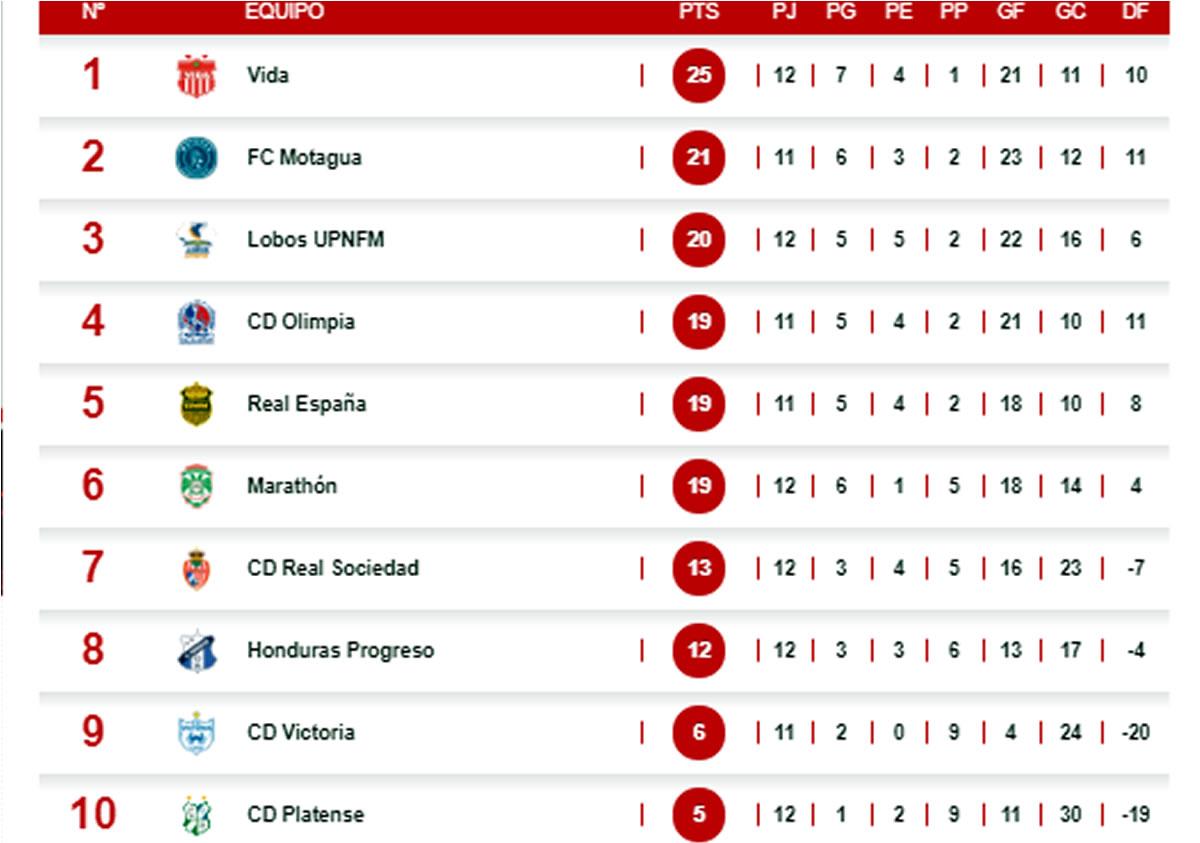This screenshot has height=843, width=1200.
Task: Click the Honduras Progreso team logo
Action: (196, 650)
